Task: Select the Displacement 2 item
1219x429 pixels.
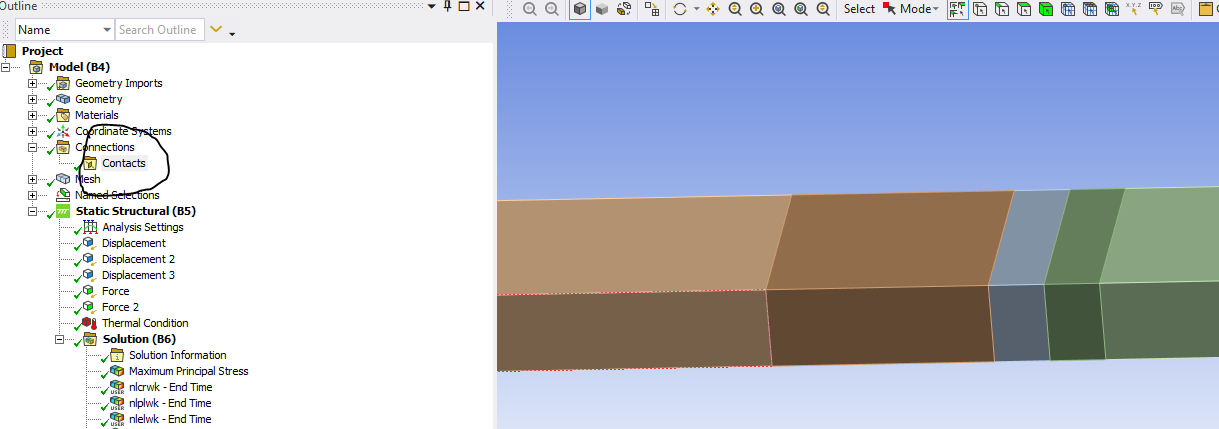Action: point(138,259)
